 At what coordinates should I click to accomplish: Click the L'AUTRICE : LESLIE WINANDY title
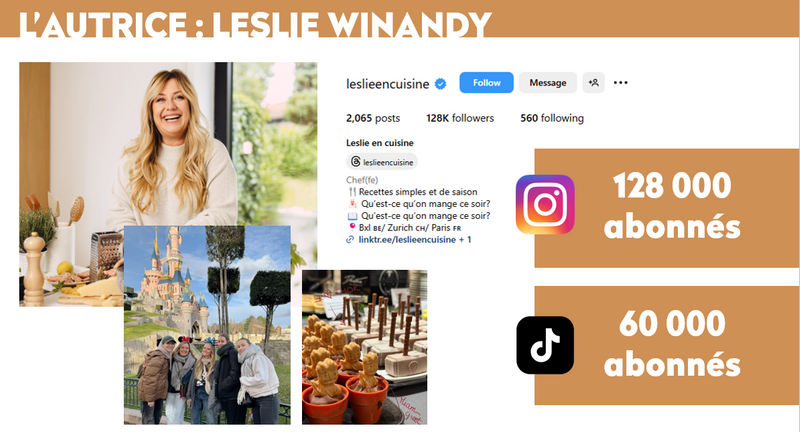tap(255, 24)
